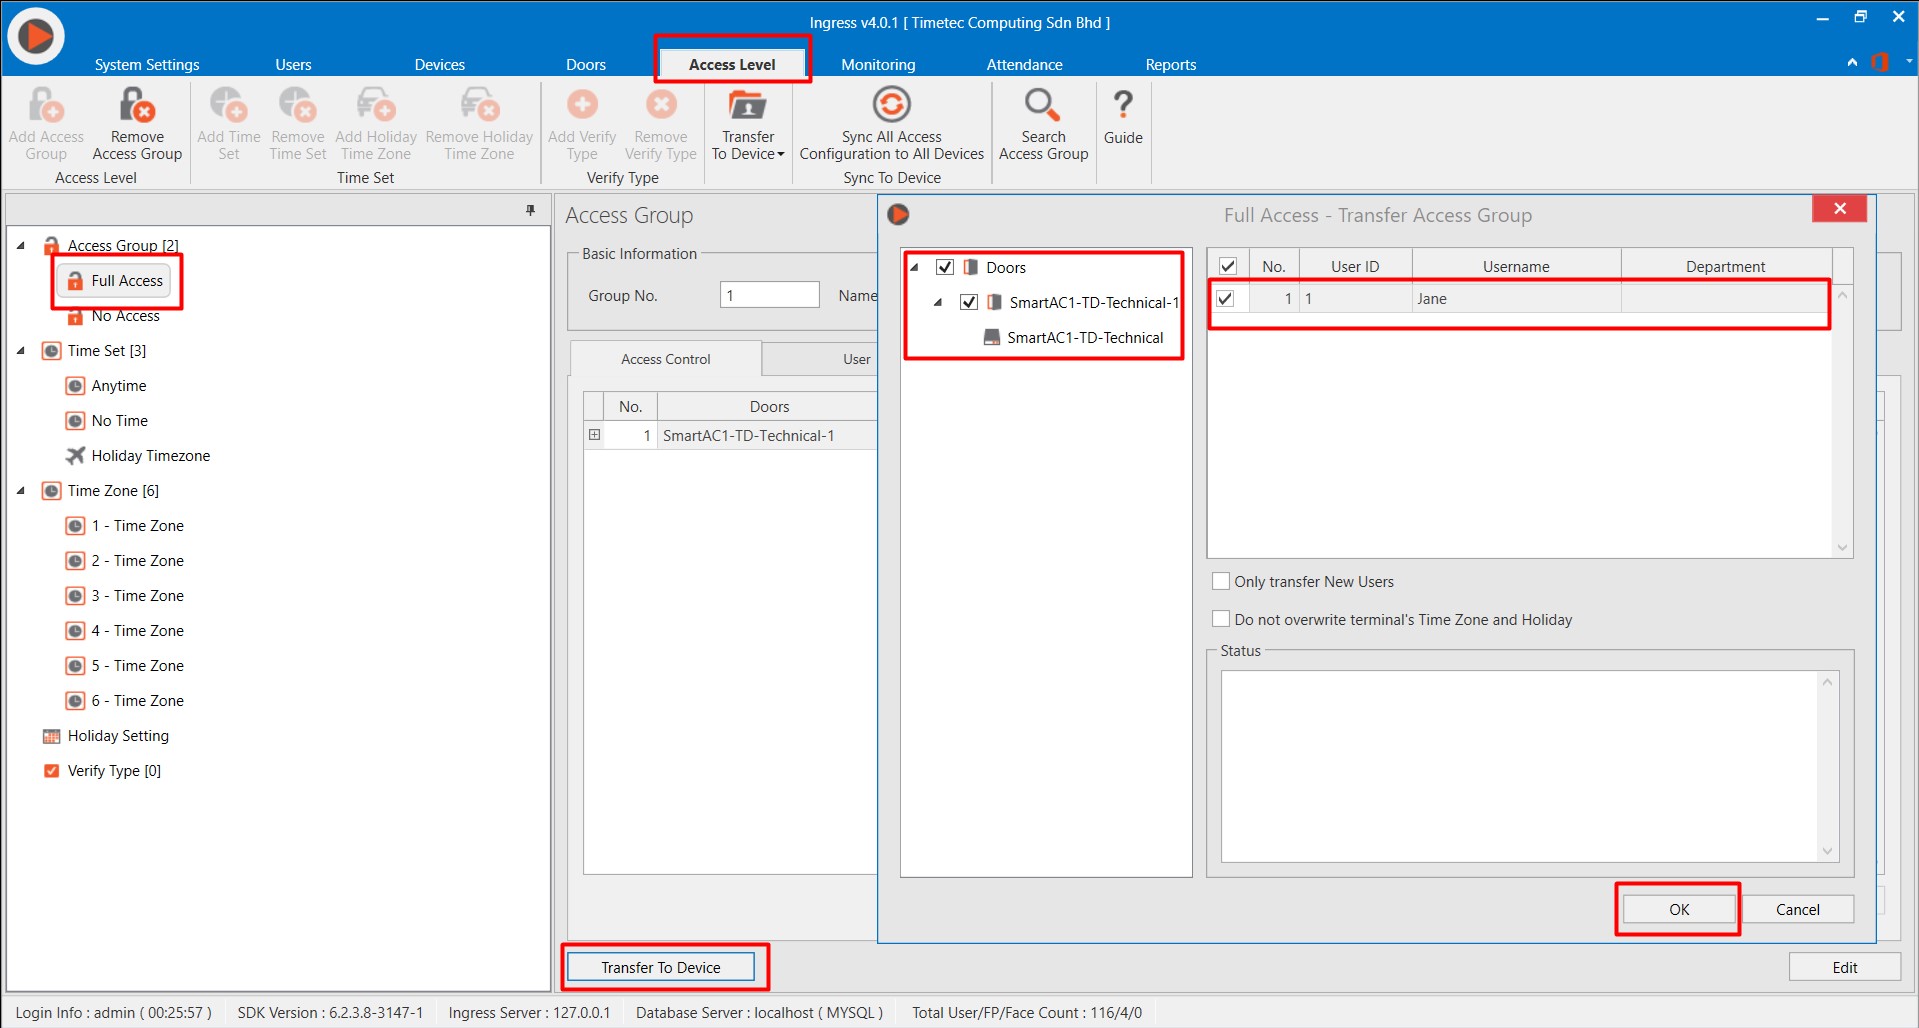Image resolution: width=1919 pixels, height=1028 pixels.
Task: Collapse the Doors node in transfer dialog
Action: pos(914,267)
